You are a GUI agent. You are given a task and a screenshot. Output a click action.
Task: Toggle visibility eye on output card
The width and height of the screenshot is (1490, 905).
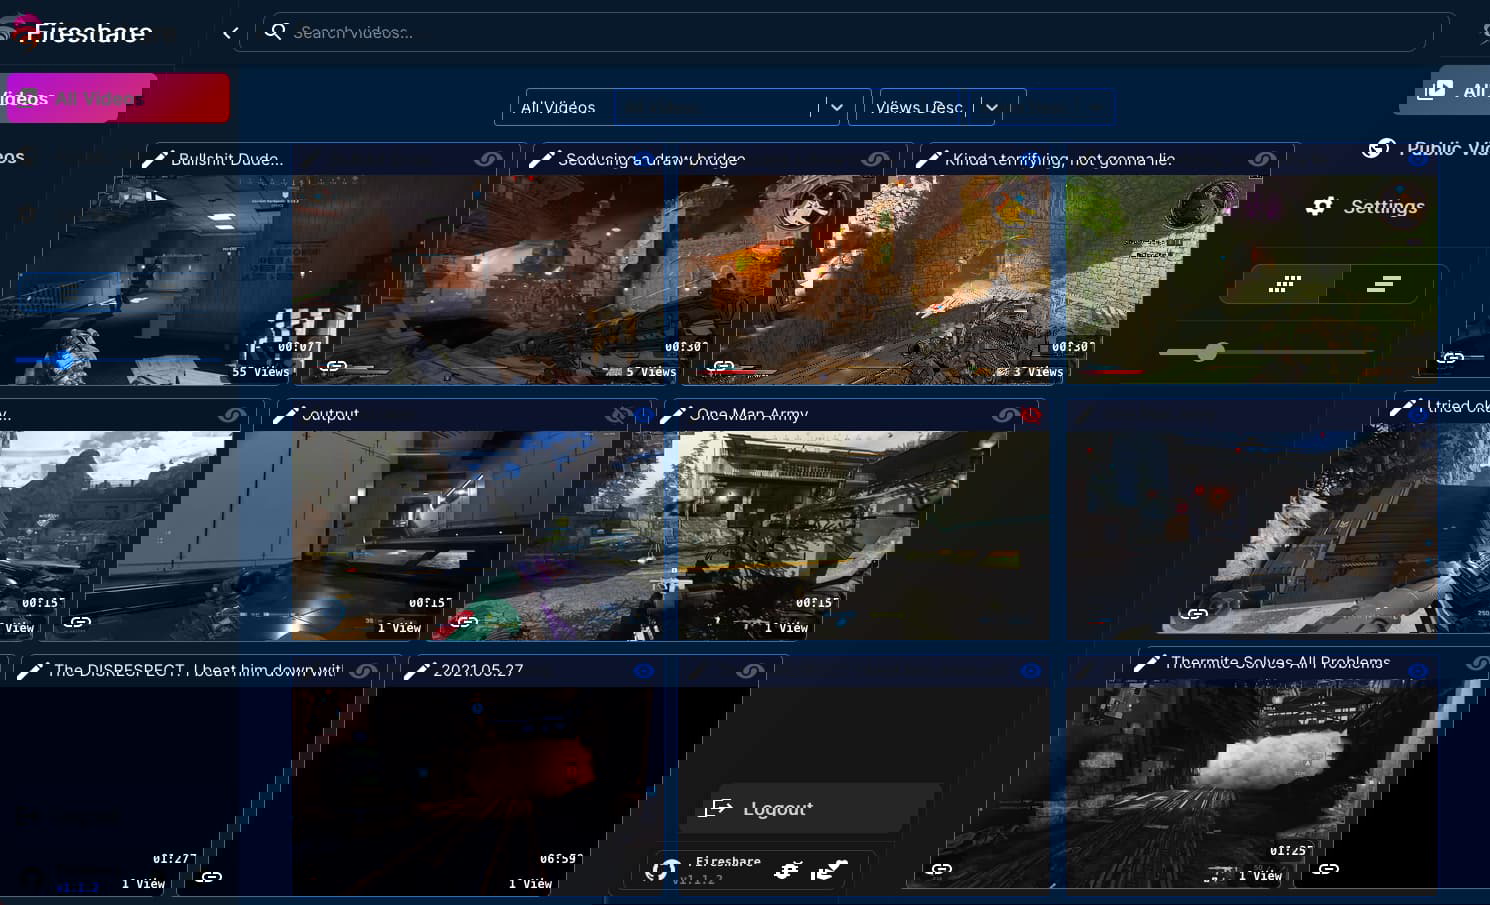(x=619, y=415)
